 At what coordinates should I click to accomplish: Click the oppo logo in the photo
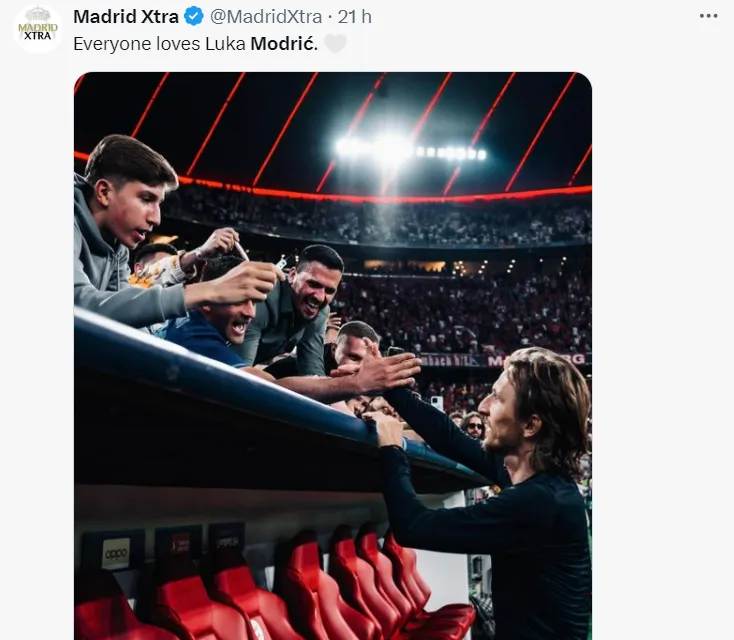point(116,550)
